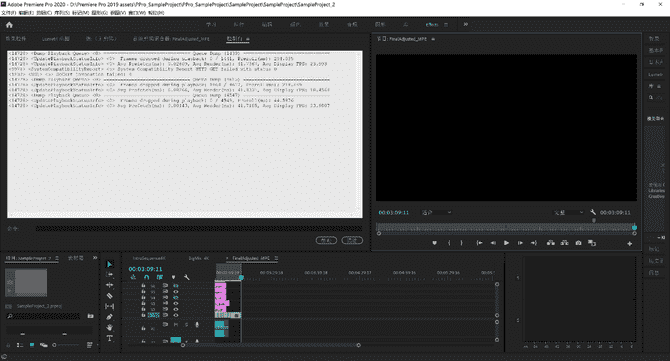Screen dimensions: 670x361
Task: Click Mark Out button in Program Monitor
Action: pyautogui.click(x=461, y=243)
